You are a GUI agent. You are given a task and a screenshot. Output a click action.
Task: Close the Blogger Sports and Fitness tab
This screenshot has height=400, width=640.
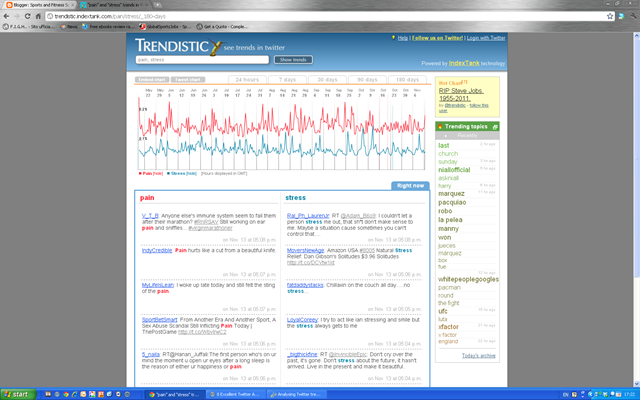(x=73, y=5)
